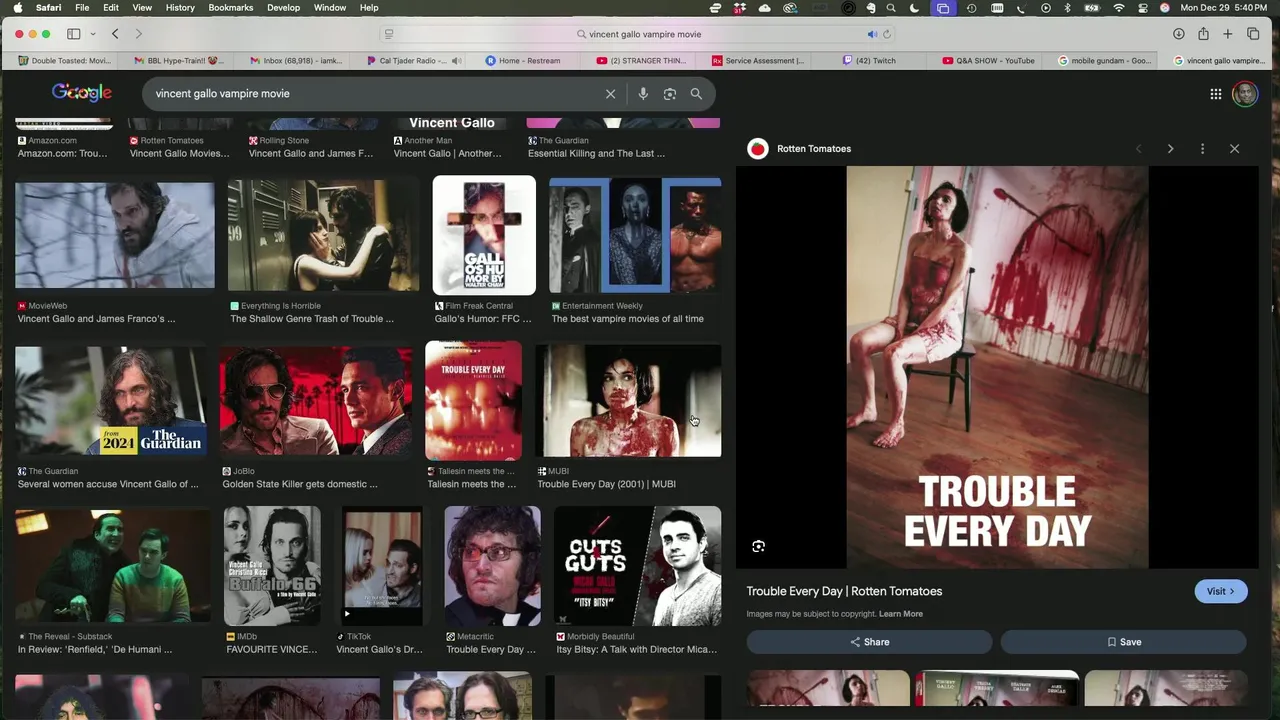Open Google Lens image search icon
The height and width of the screenshot is (720, 1280).
670,94
